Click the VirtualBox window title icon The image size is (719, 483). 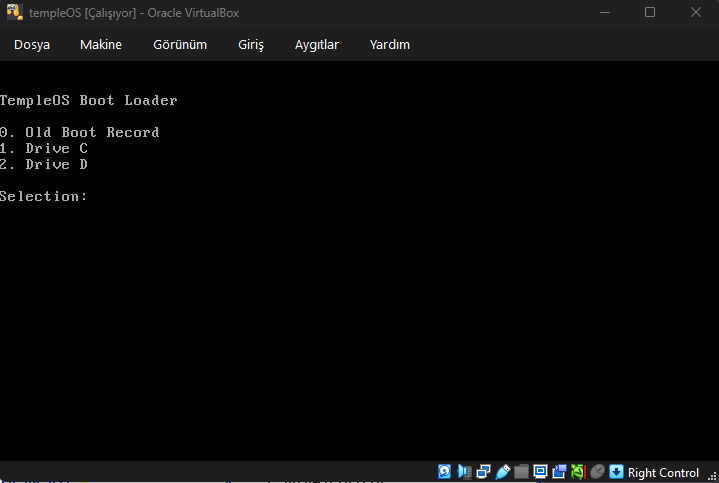(x=15, y=12)
